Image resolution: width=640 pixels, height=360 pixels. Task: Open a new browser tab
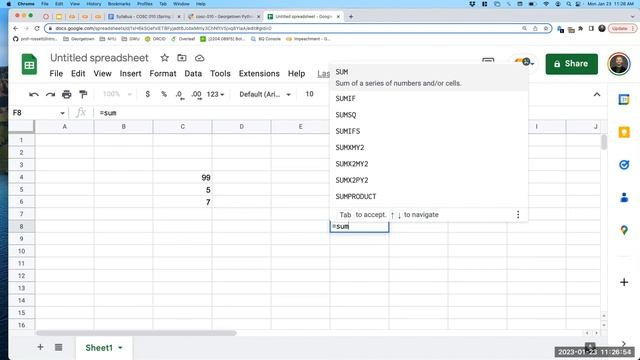(351, 17)
